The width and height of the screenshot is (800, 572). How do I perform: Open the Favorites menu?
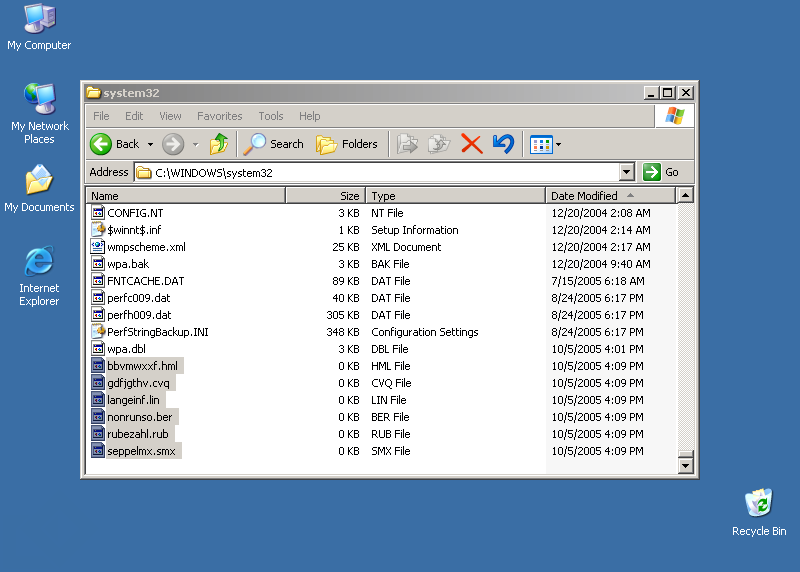coord(219,116)
